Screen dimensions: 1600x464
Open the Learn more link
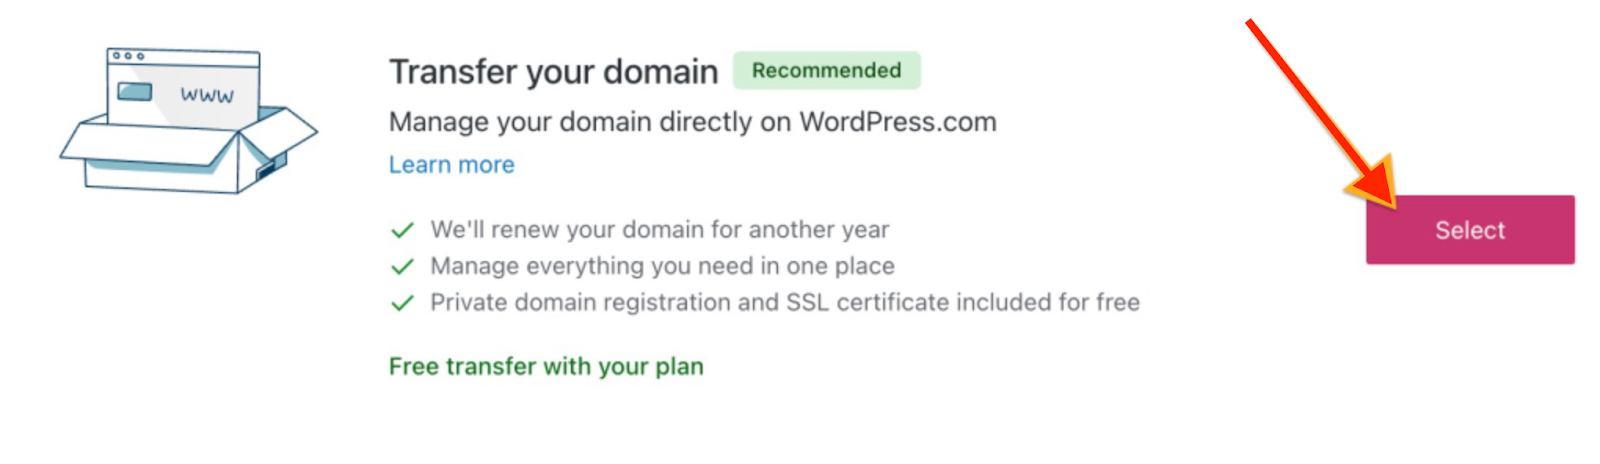(x=451, y=165)
